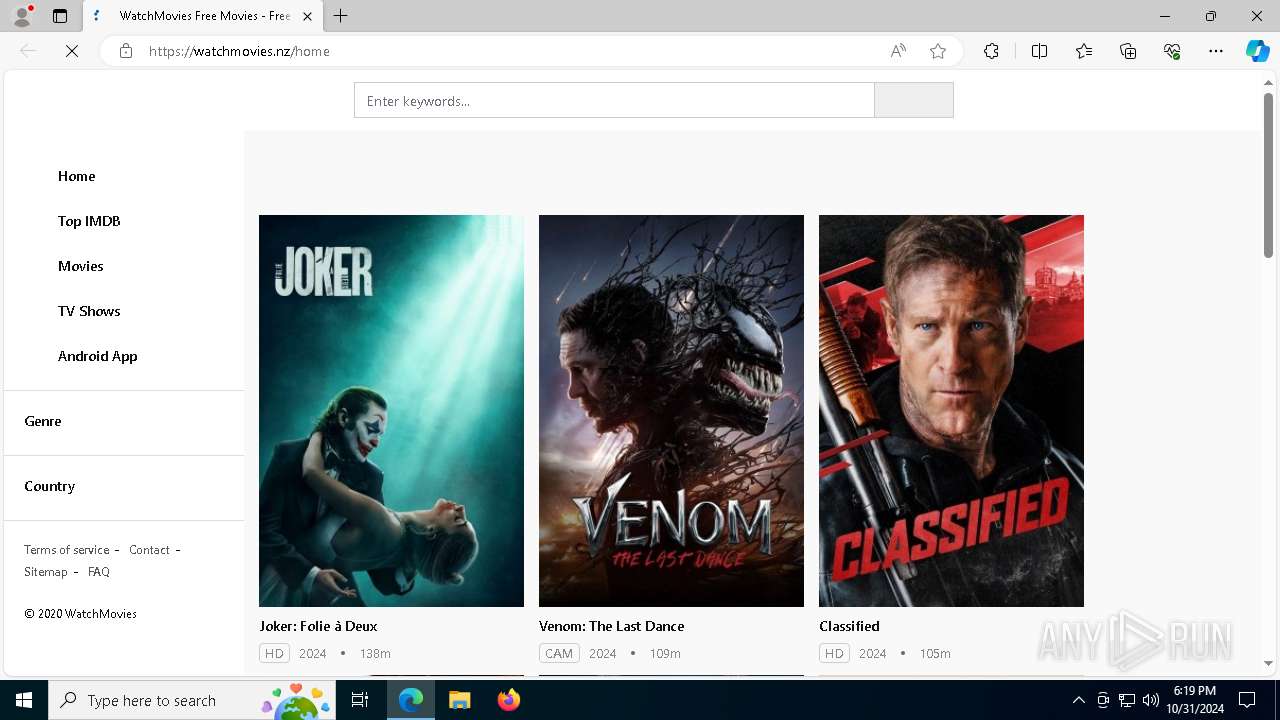Launch Firefox from taskbar

508,700
